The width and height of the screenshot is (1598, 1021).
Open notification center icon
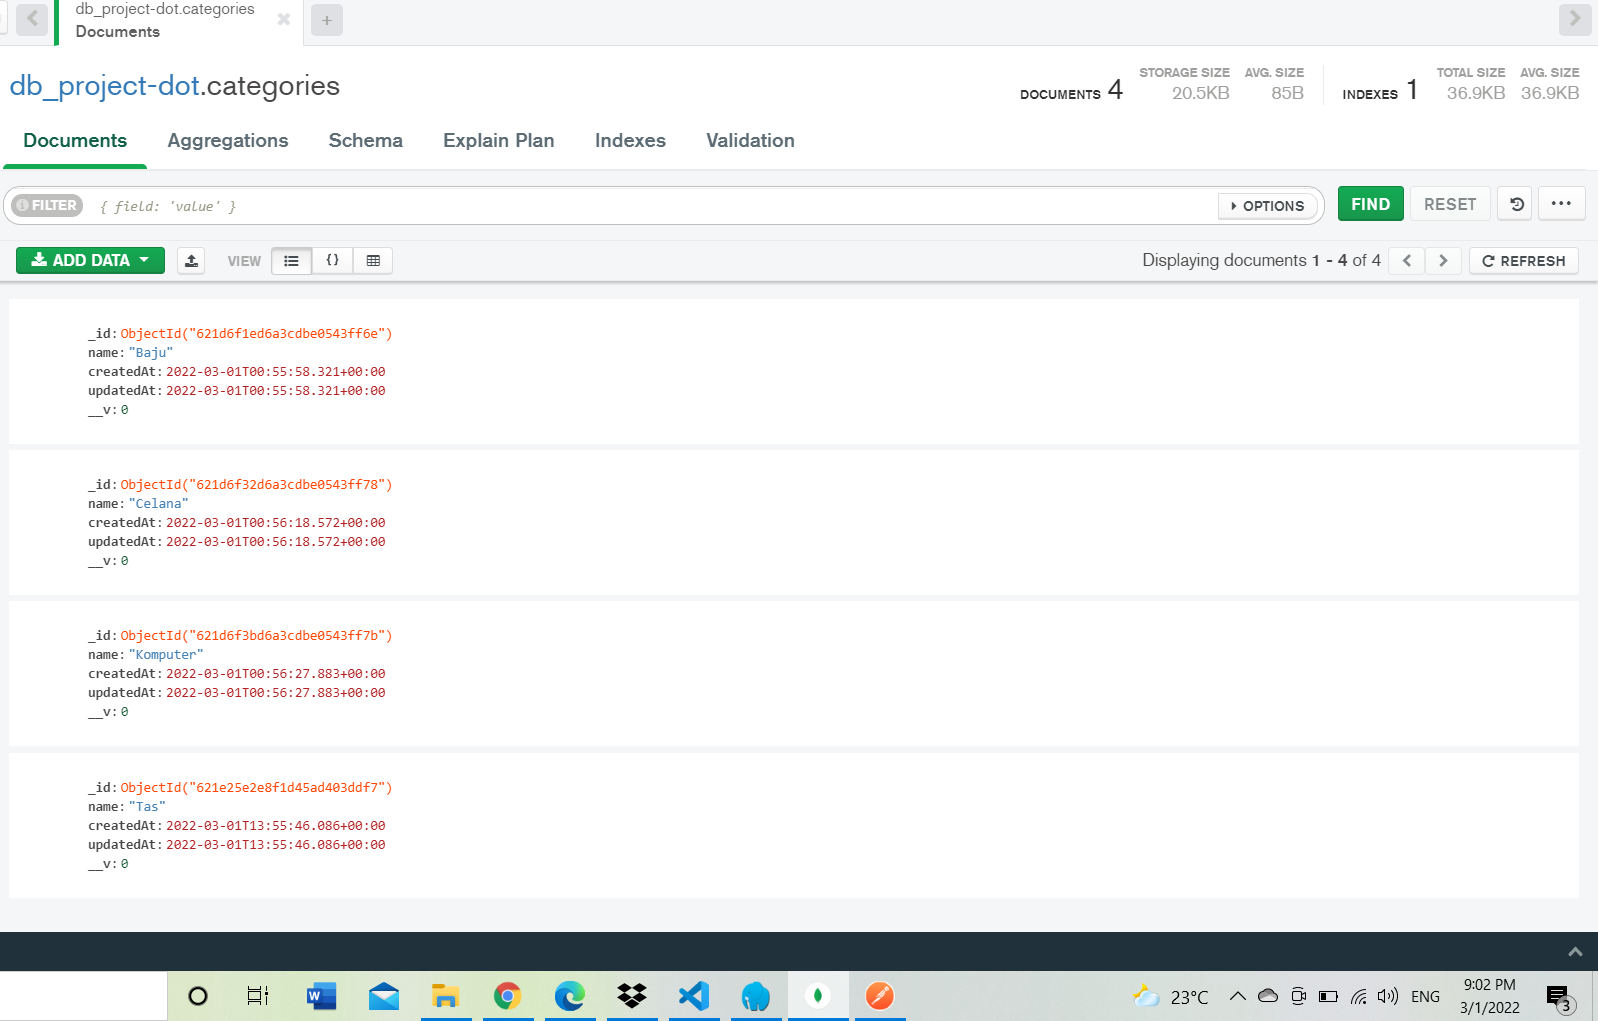[x=1560, y=997]
